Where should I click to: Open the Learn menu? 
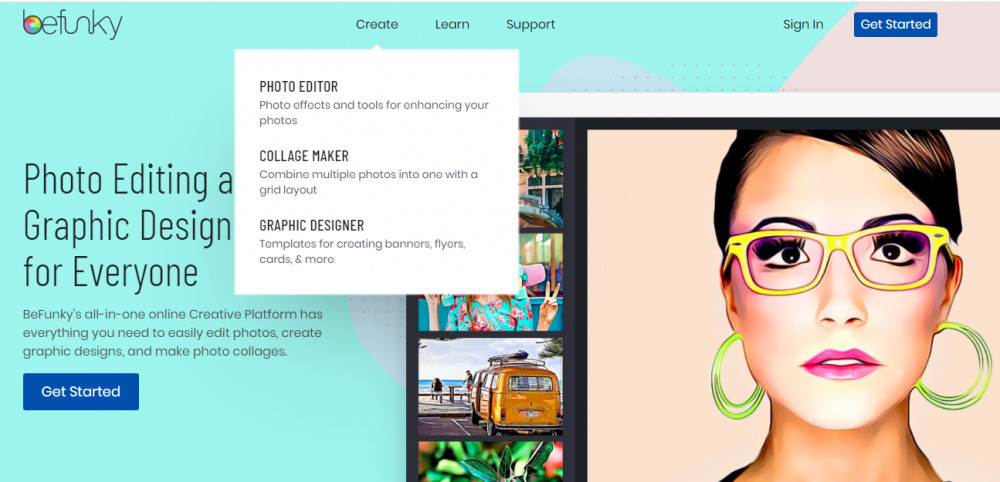pos(452,24)
